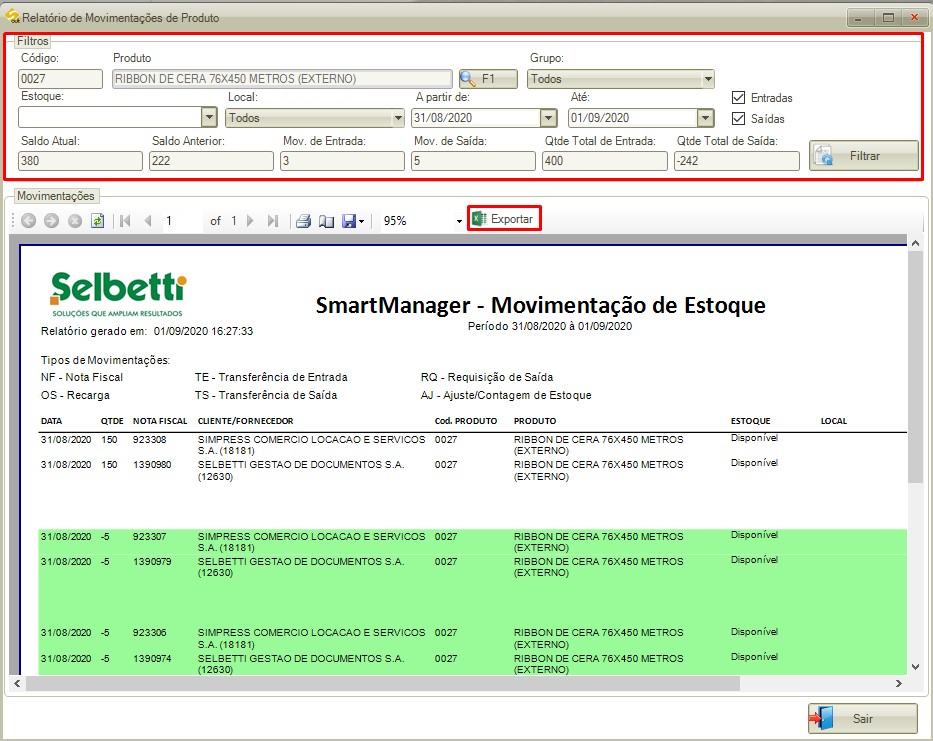Viewport: 933px width, 741px height.
Task: Go back in report viewer toolbar
Action: pyautogui.click(x=29, y=221)
